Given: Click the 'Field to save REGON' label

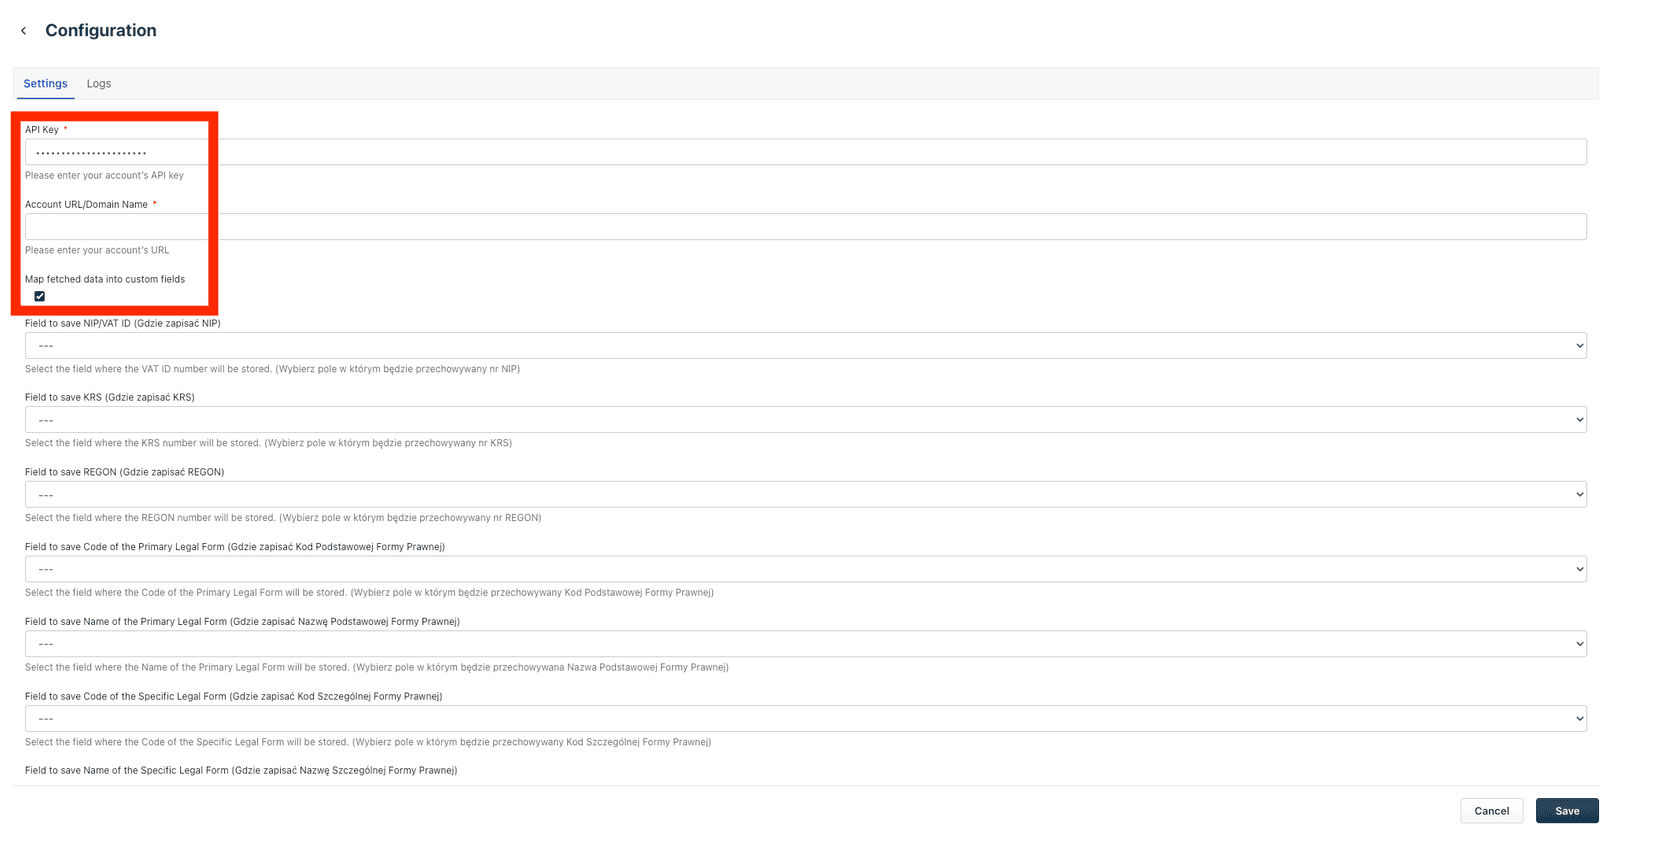Looking at the screenshot, I should pyautogui.click(x=125, y=472).
